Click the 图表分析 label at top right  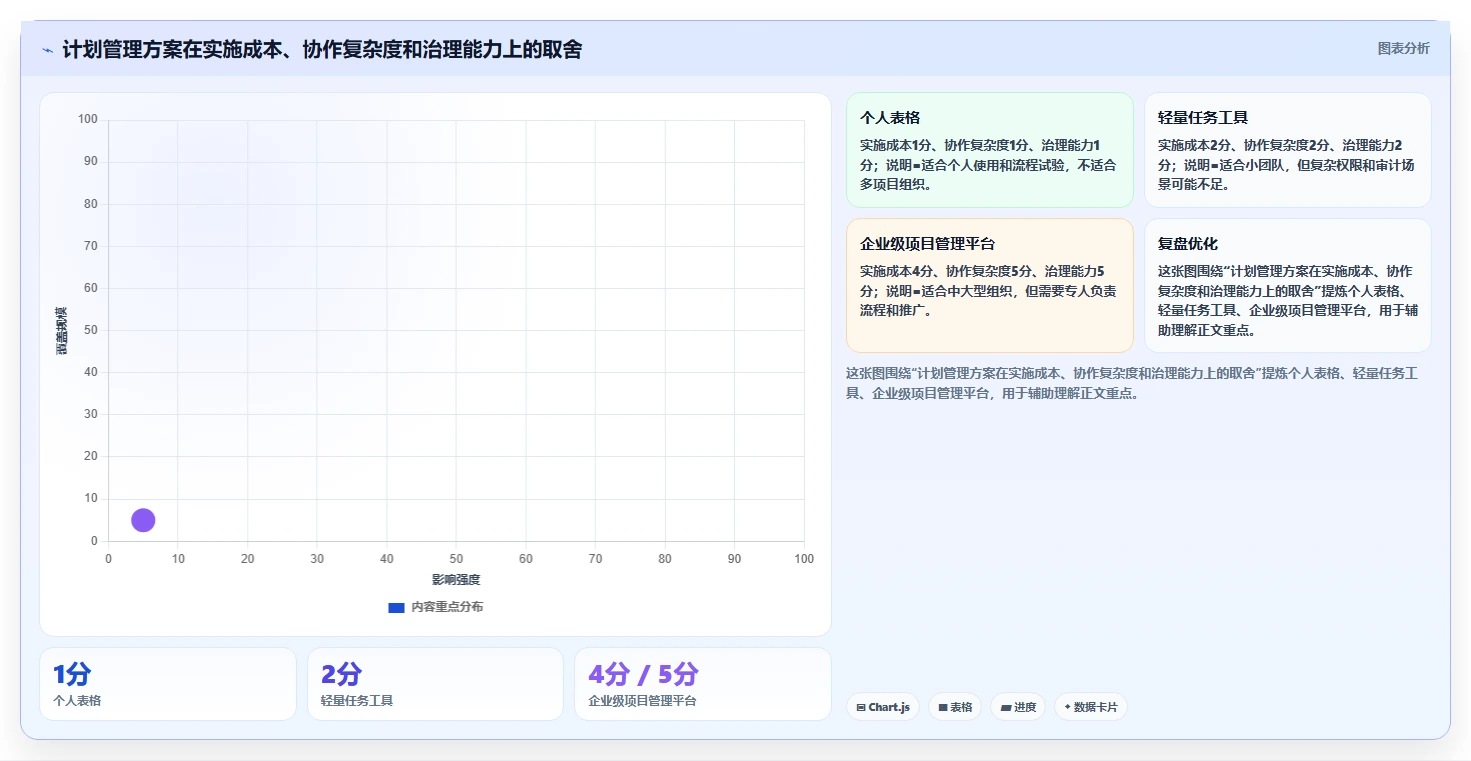click(x=1403, y=48)
